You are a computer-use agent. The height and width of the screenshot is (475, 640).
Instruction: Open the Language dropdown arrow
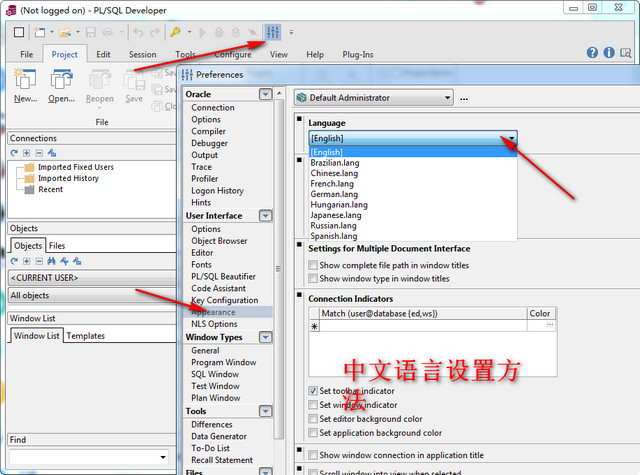click(x=511, y=138)
